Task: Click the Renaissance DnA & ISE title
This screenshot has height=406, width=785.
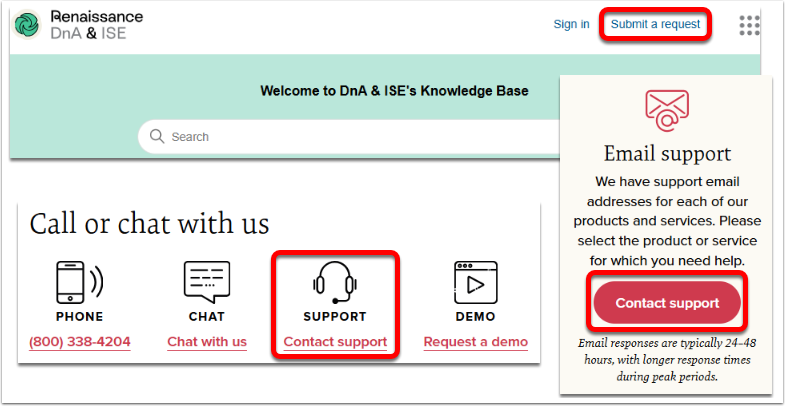Action: pos(97,25)
